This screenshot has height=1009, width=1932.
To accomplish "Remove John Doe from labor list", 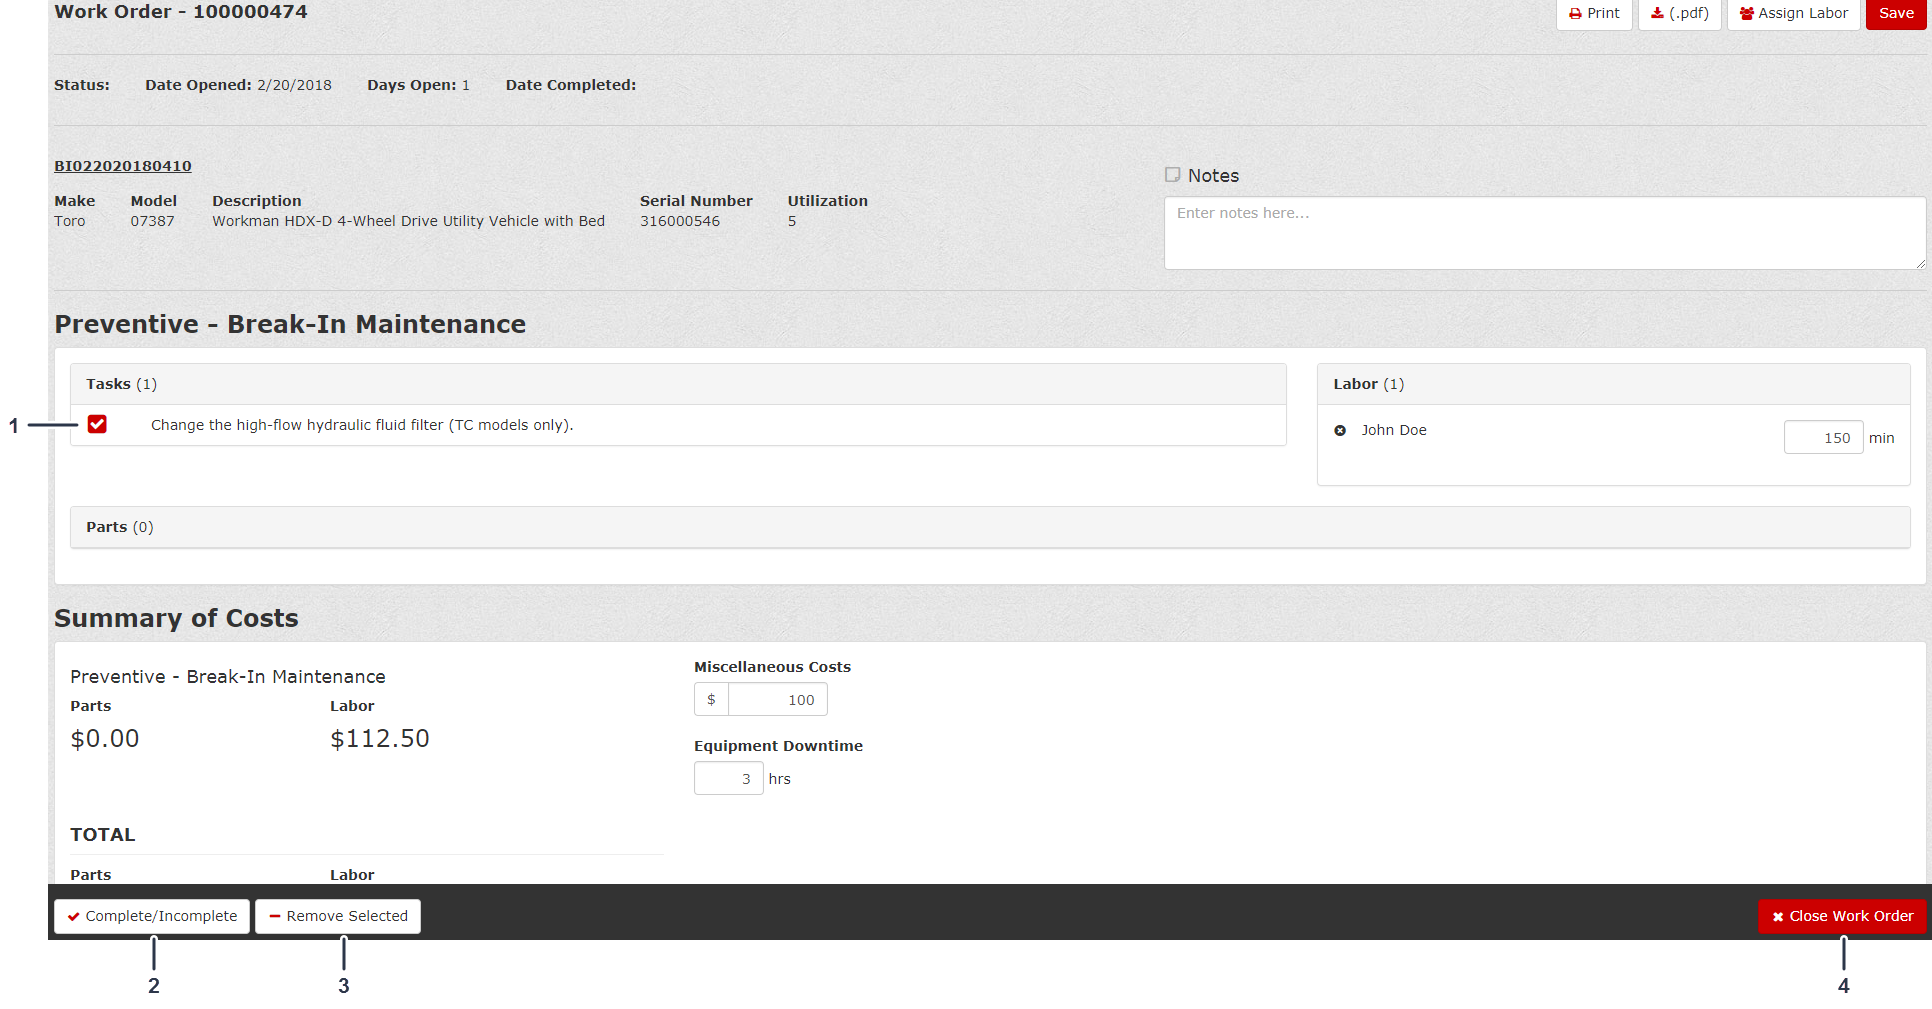I will (x=1340, y=431).
